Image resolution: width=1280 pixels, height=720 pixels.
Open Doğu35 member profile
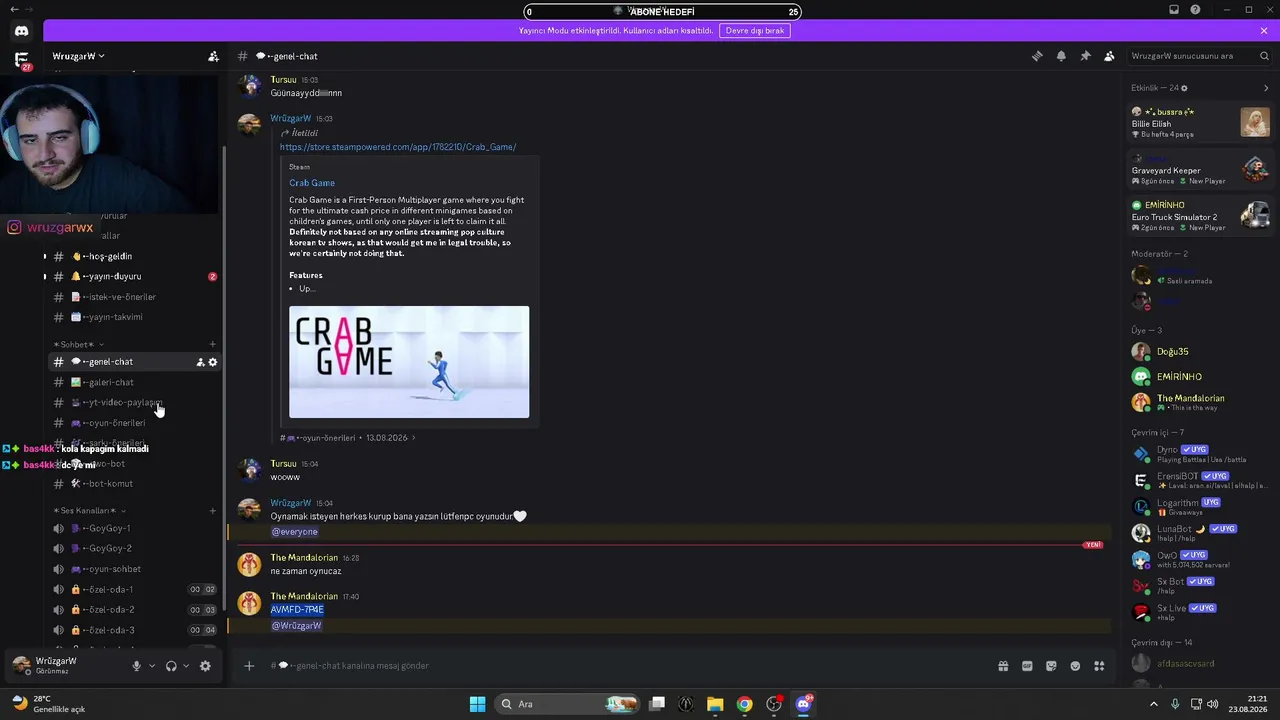(x=1200, y=352)
